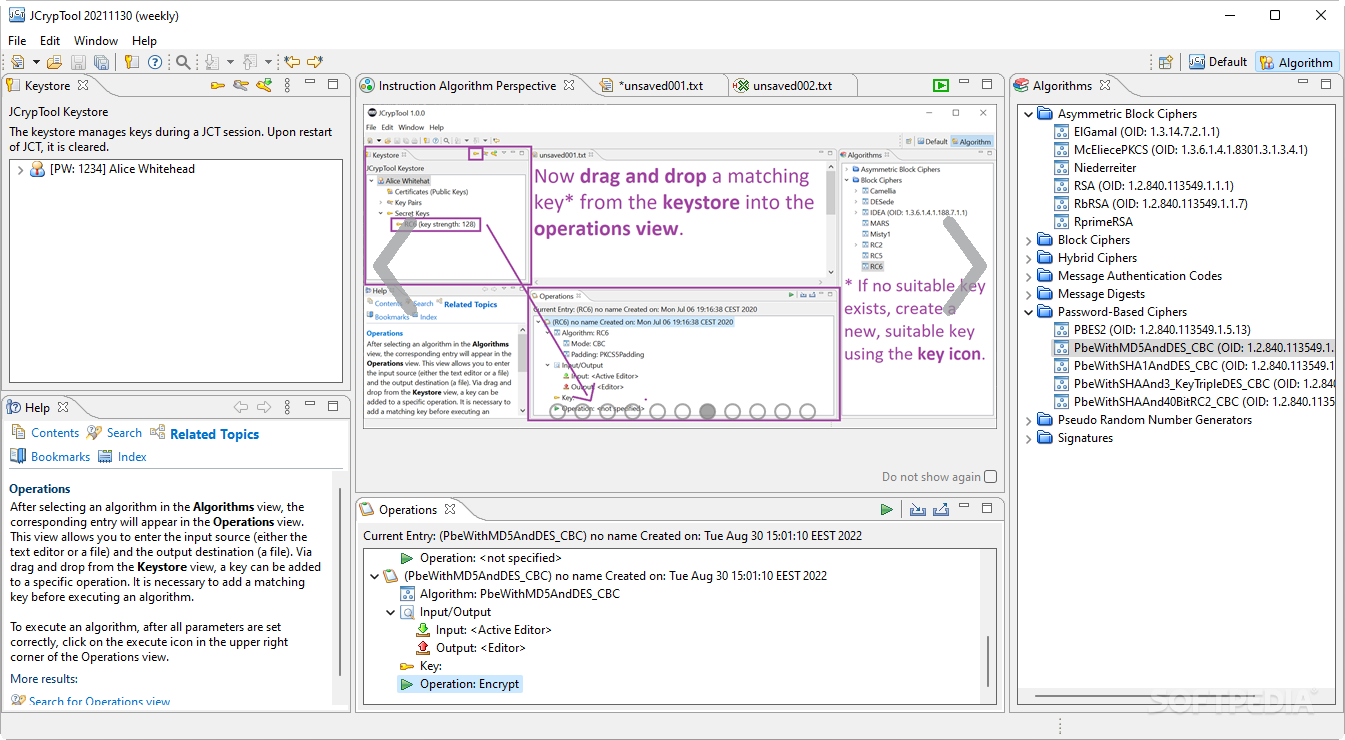Click the single floppy Save icon
The image size is (1345, 740).
pyautogui.click(x=78, y=62)
